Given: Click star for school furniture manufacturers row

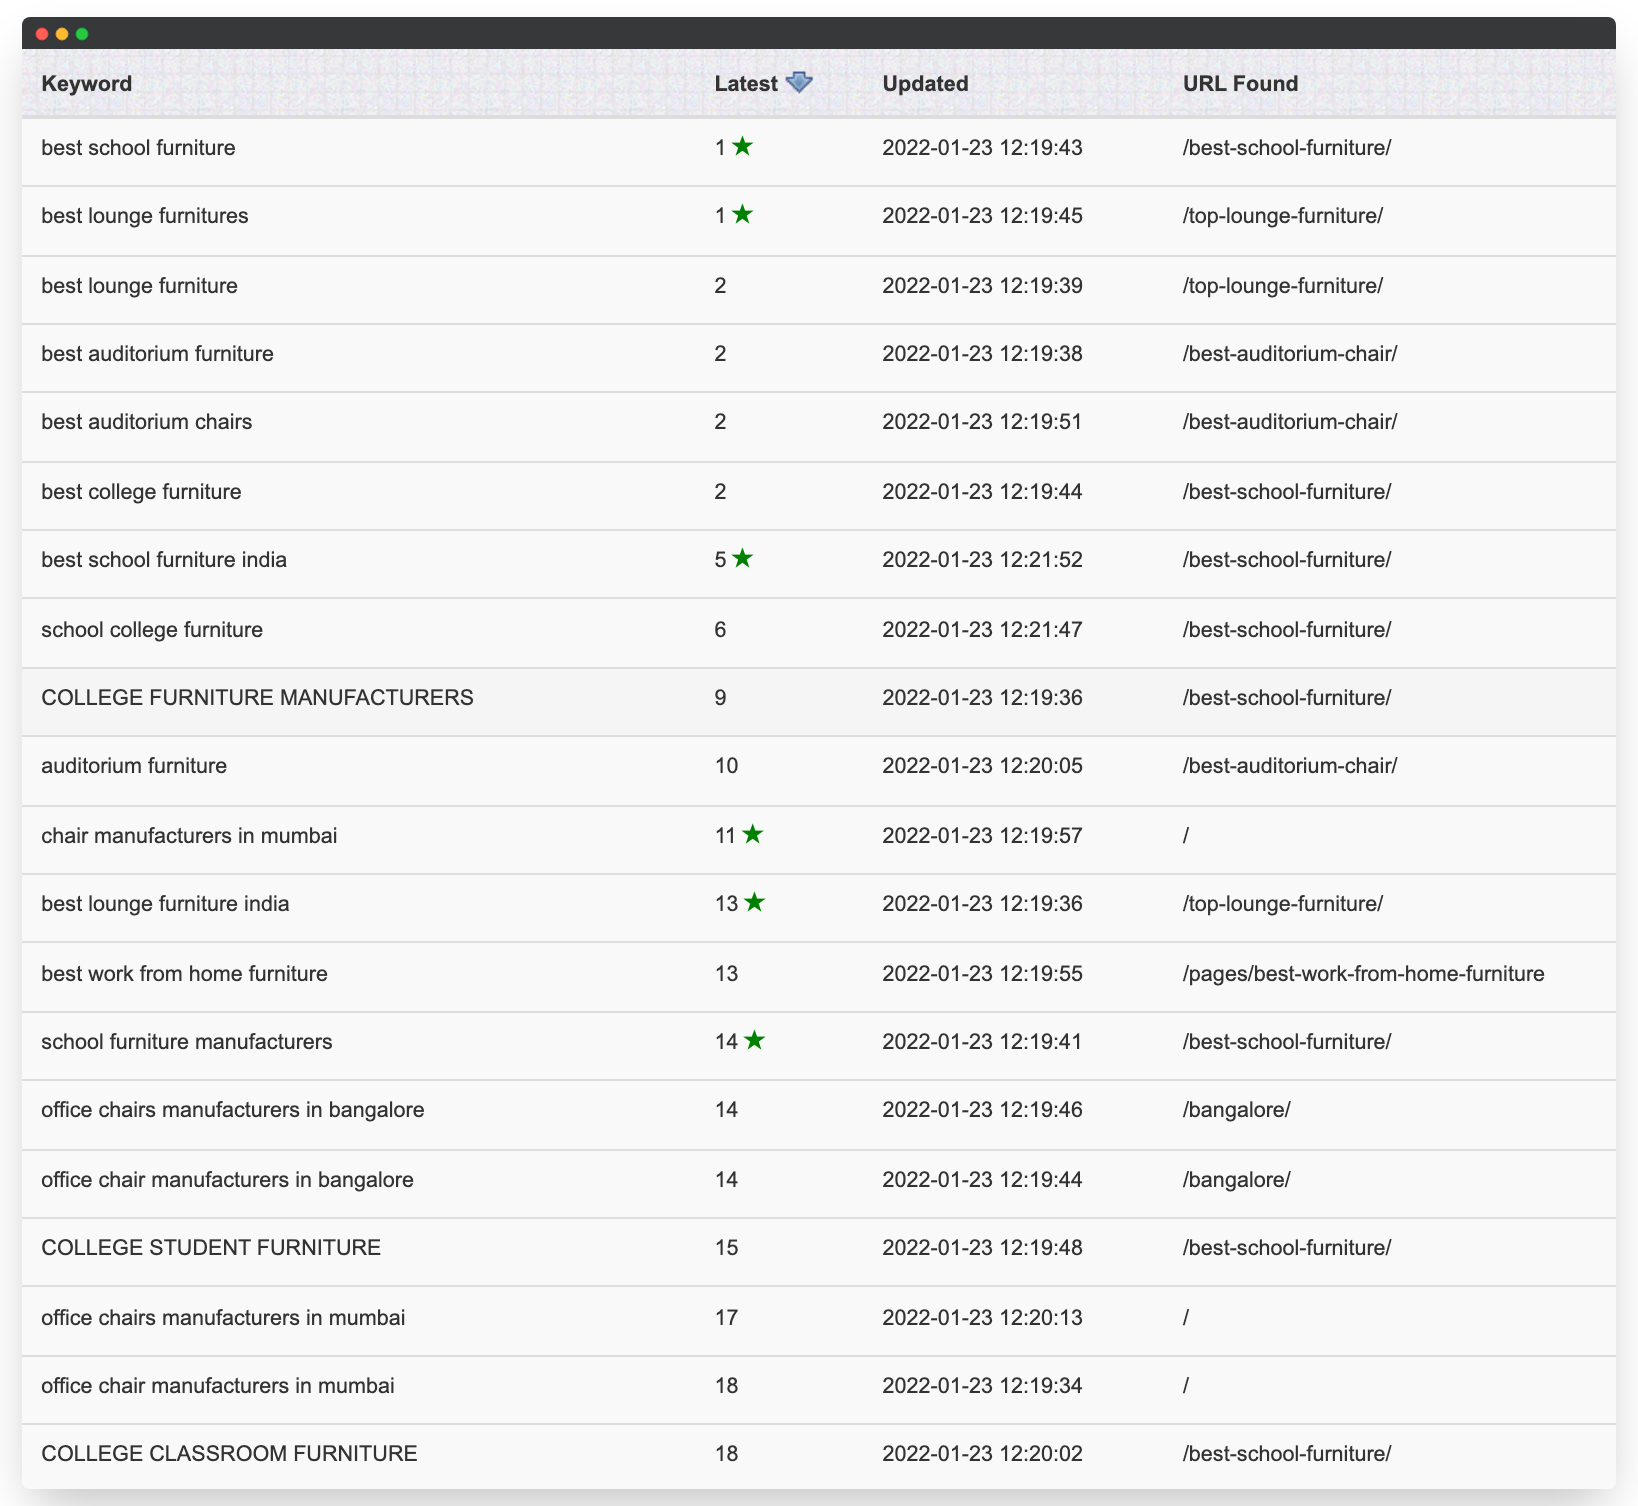Looking at the screenshot, I should [755, 1041].
